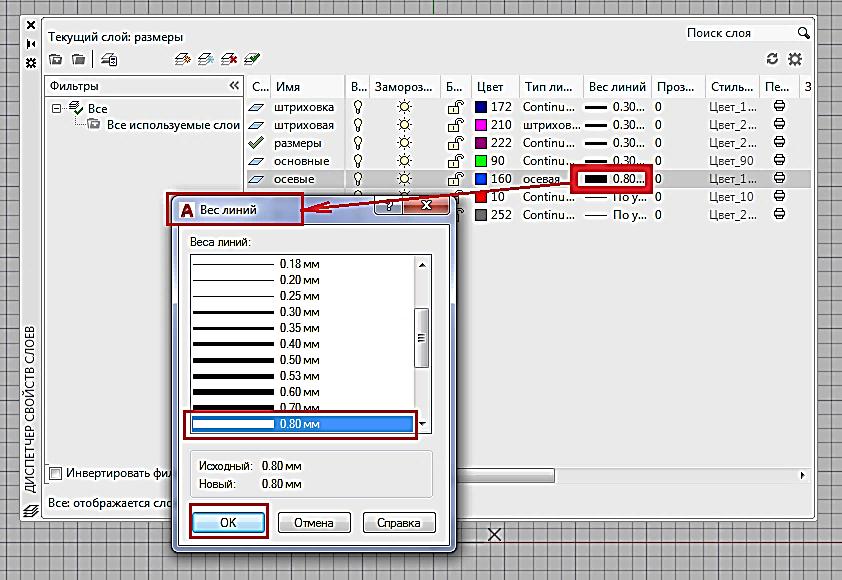
Task: Click the New Property Filter icon
Action: tap(56, 60)
